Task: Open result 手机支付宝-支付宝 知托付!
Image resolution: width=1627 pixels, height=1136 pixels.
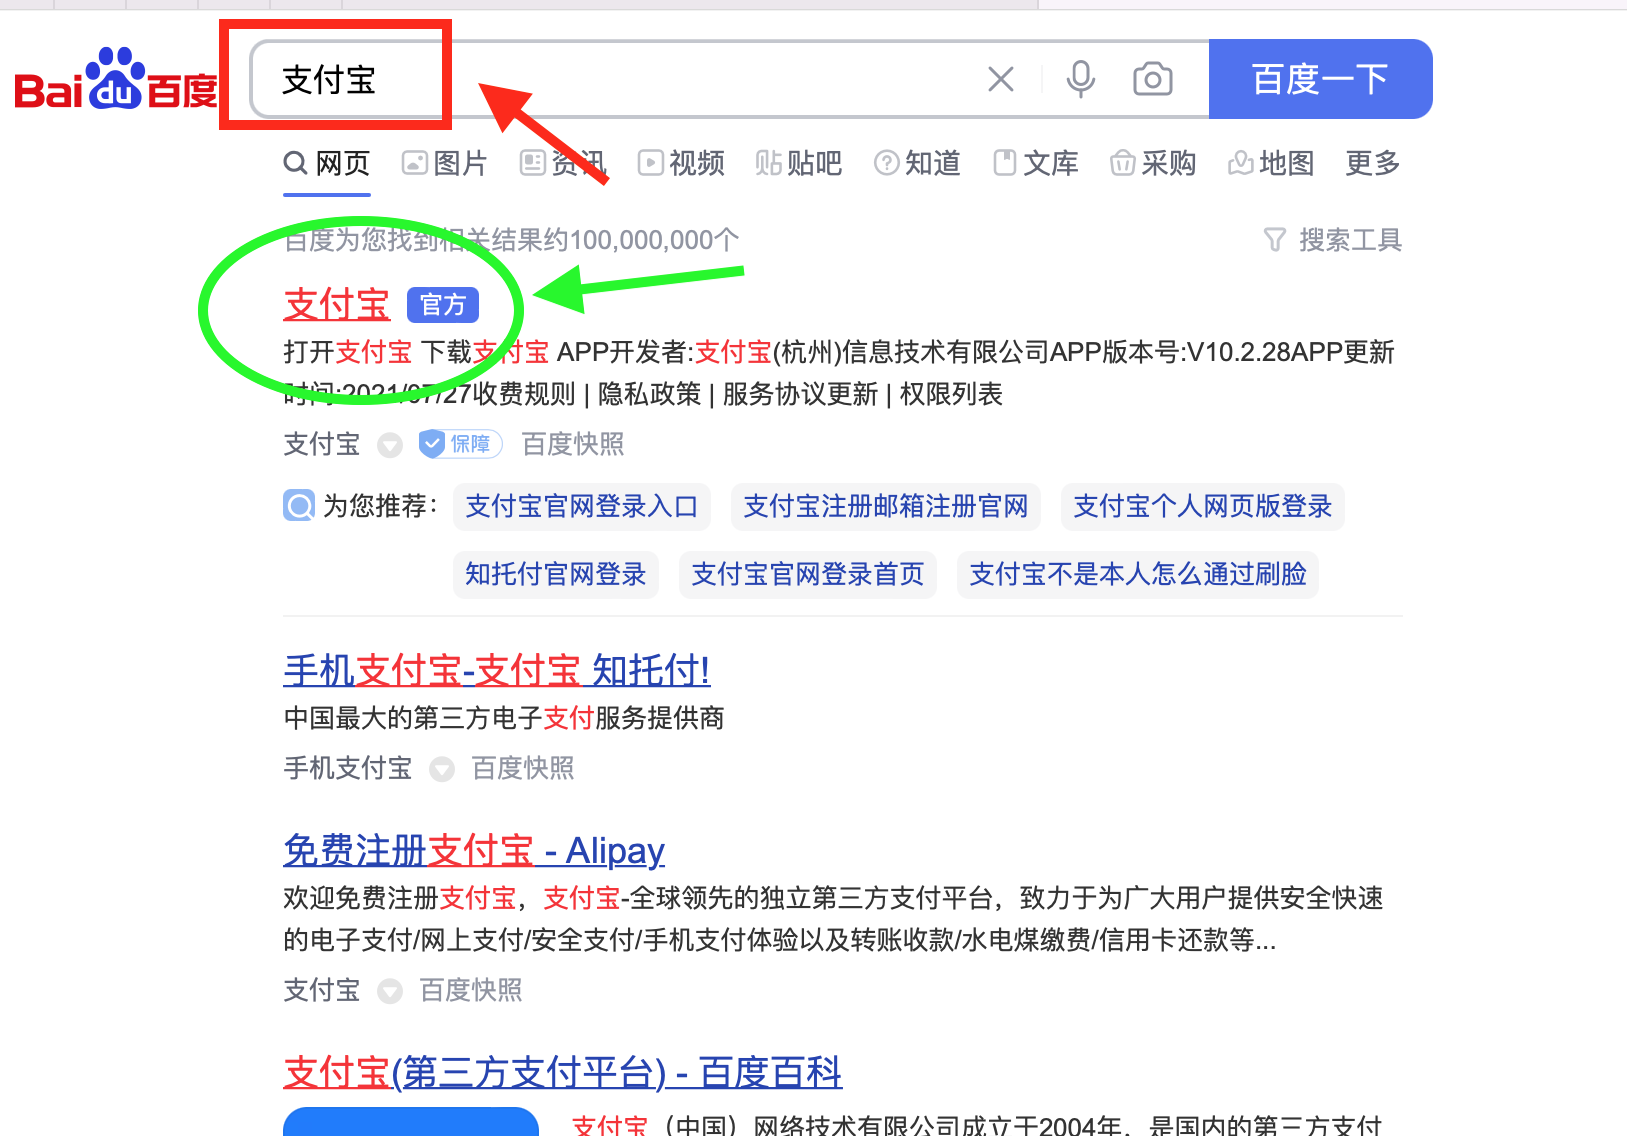Action: [497, 670]
